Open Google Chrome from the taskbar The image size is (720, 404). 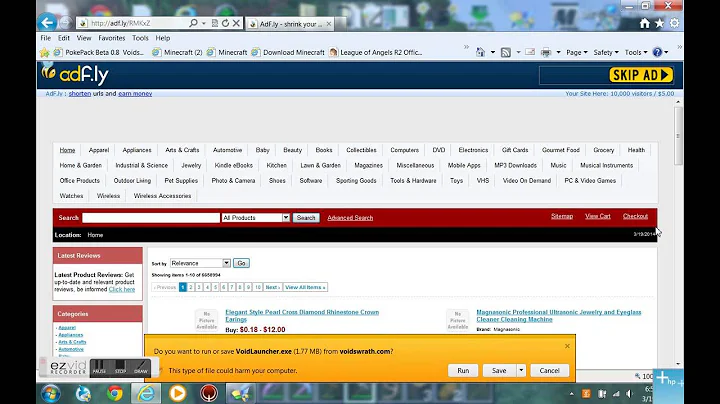(x=115, y=393)
